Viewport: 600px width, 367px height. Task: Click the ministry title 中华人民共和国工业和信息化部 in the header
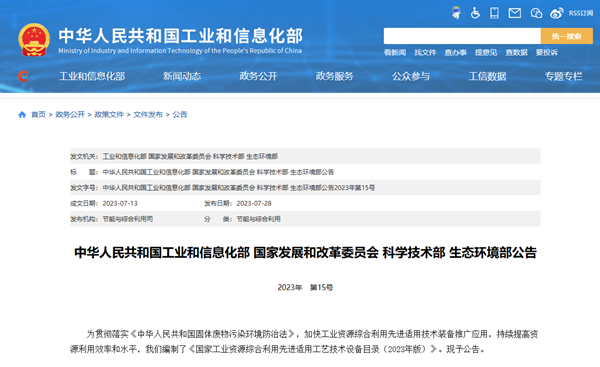coord(181,36)
